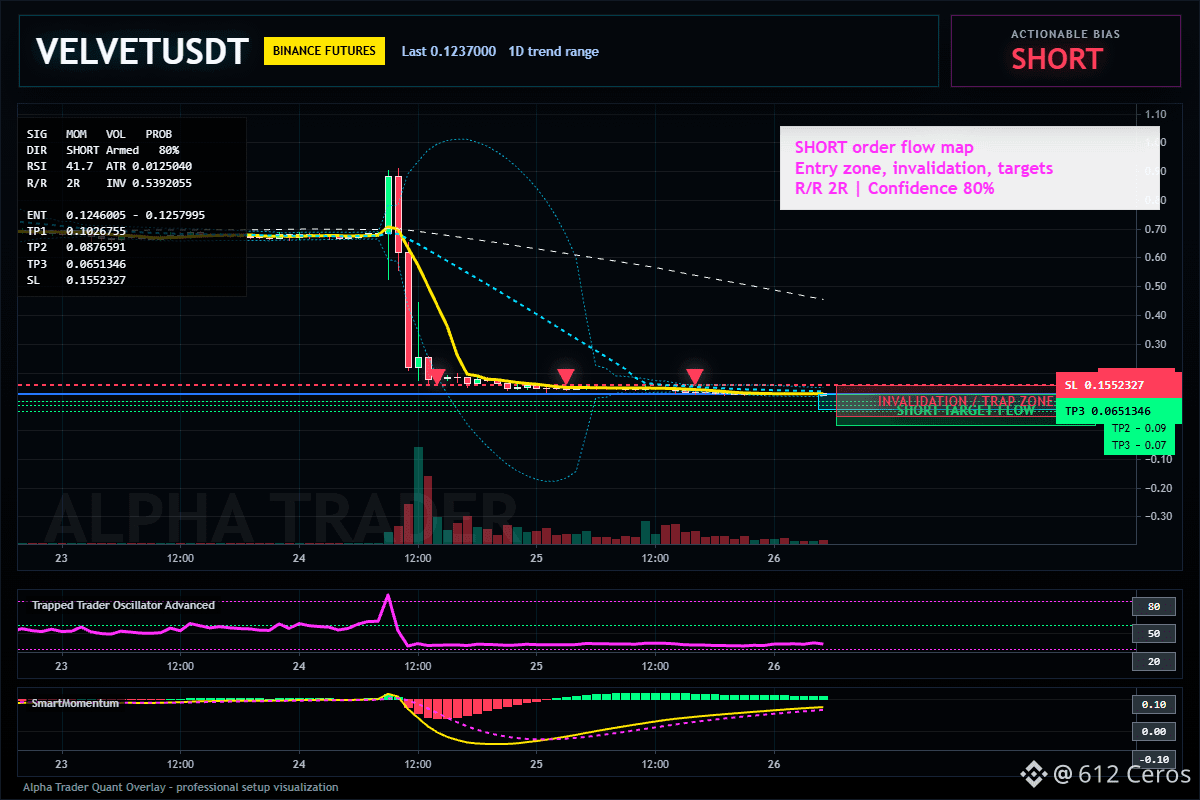Click the oscillator 20 level label
Screen dimensions: 1200x800
[x=1153, y=661]
